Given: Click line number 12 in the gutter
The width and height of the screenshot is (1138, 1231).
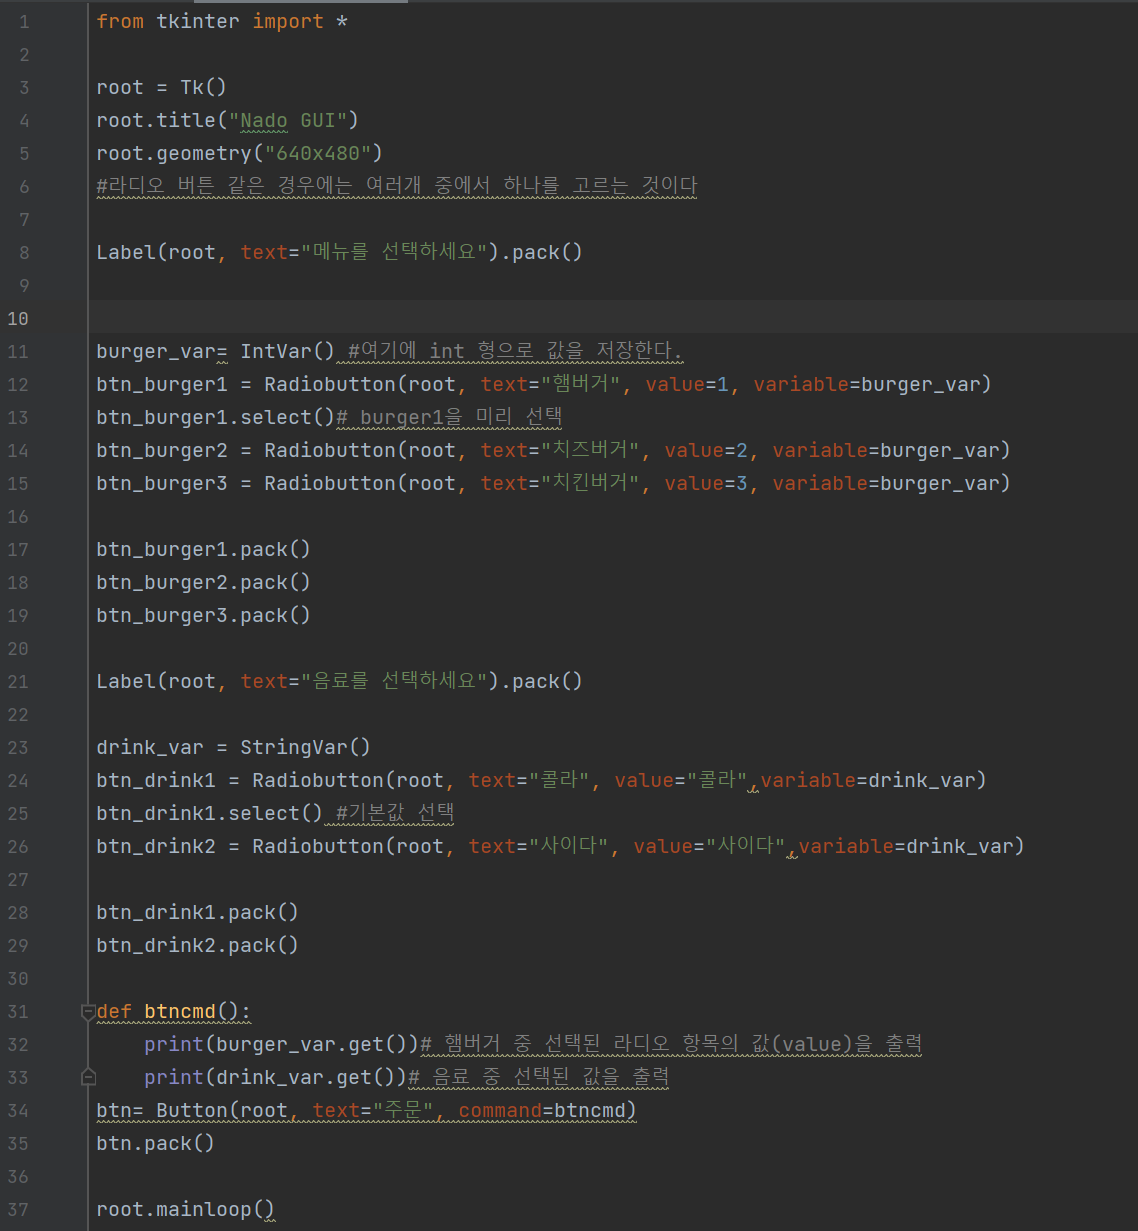Looking at the screenshot, I should [18, 385].
